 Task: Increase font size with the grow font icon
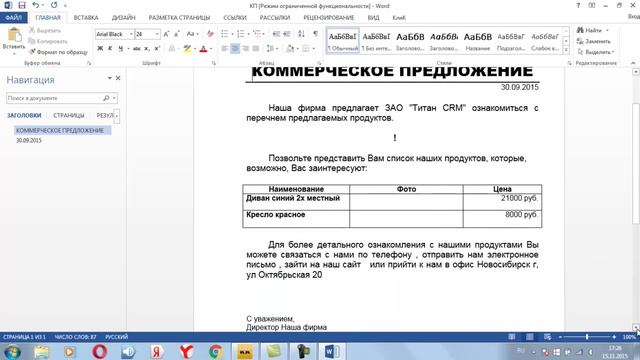pyautogui.click(x=167, y=34)
